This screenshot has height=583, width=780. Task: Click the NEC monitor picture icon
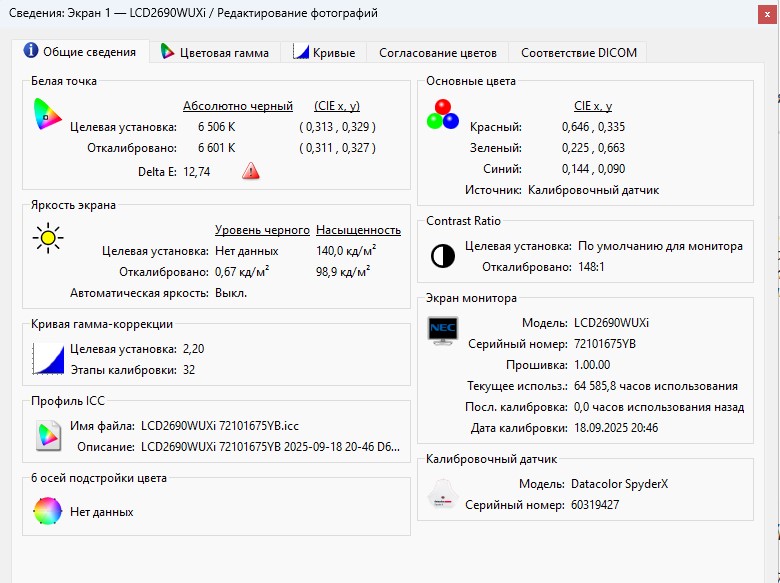441,331
